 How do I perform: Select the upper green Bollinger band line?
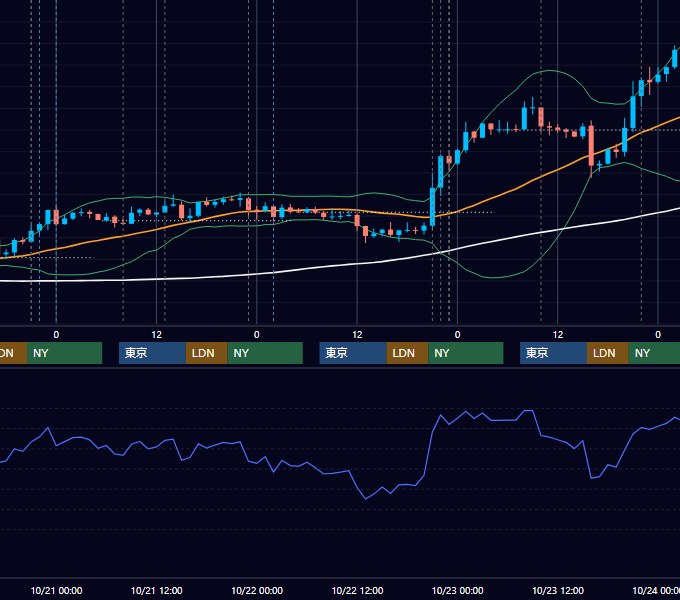(x=551, y=70)
